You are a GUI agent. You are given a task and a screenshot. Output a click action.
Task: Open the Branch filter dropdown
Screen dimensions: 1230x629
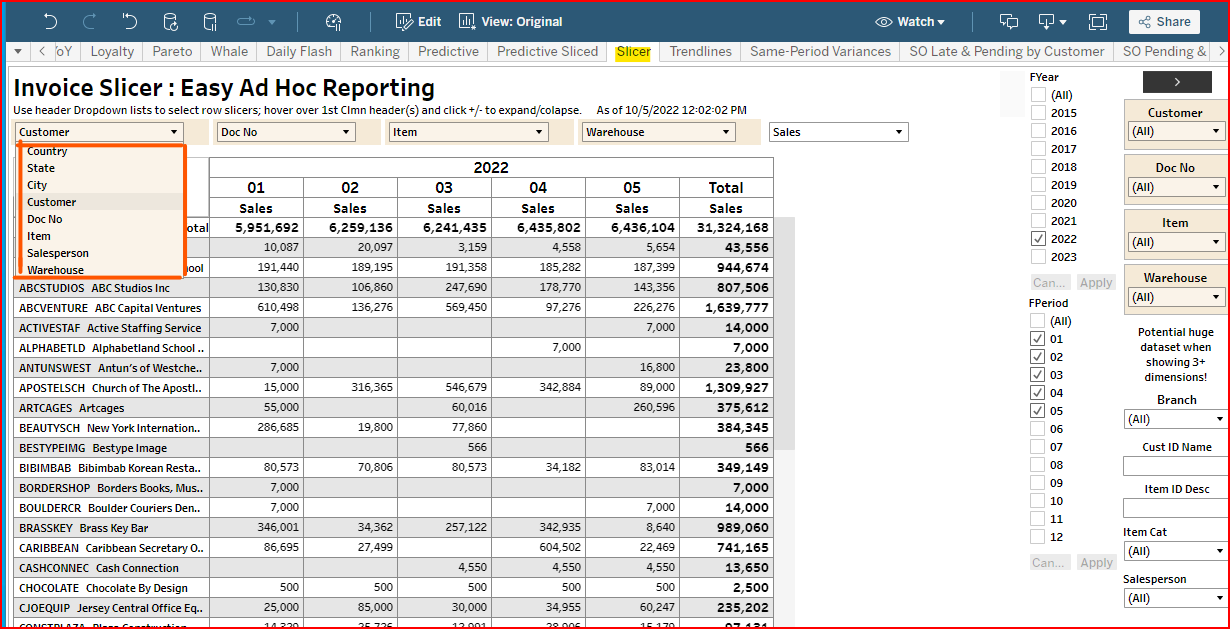click(1175, 419)
